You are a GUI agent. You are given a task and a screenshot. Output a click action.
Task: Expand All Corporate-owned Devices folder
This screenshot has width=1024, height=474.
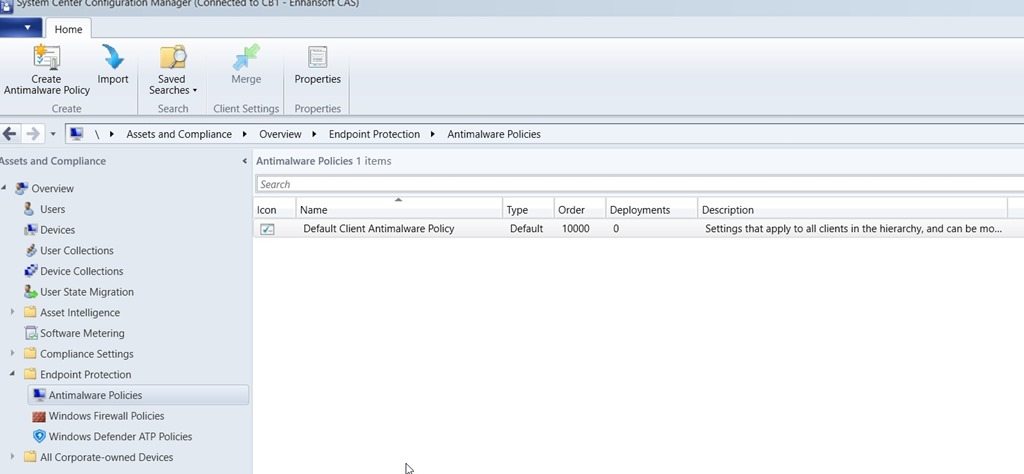coord(12,457)
